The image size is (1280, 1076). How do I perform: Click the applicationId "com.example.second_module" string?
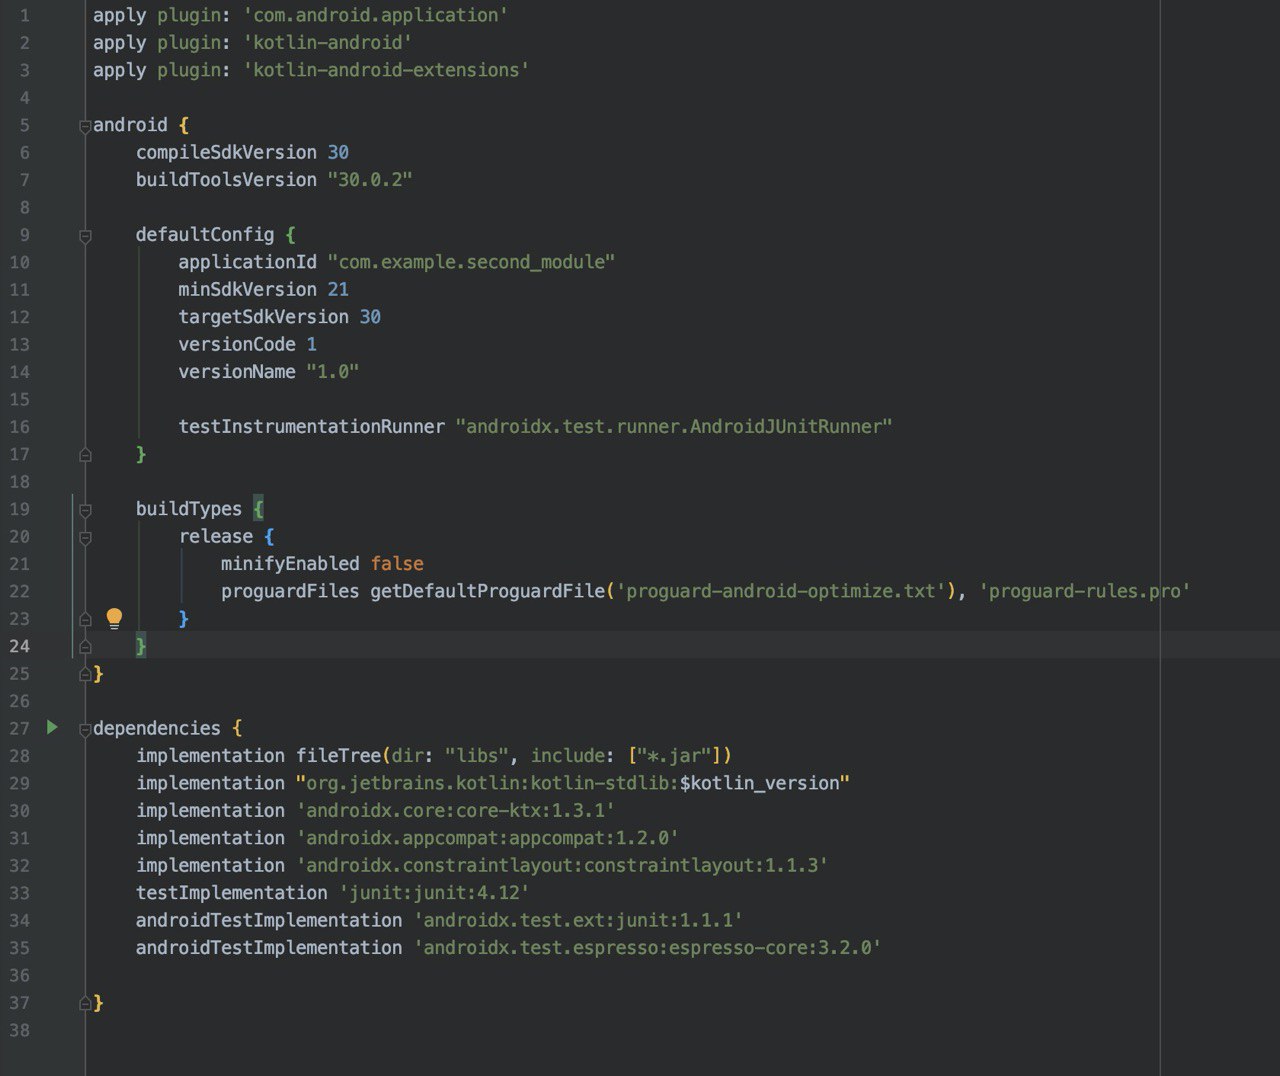tap(471, 262)
